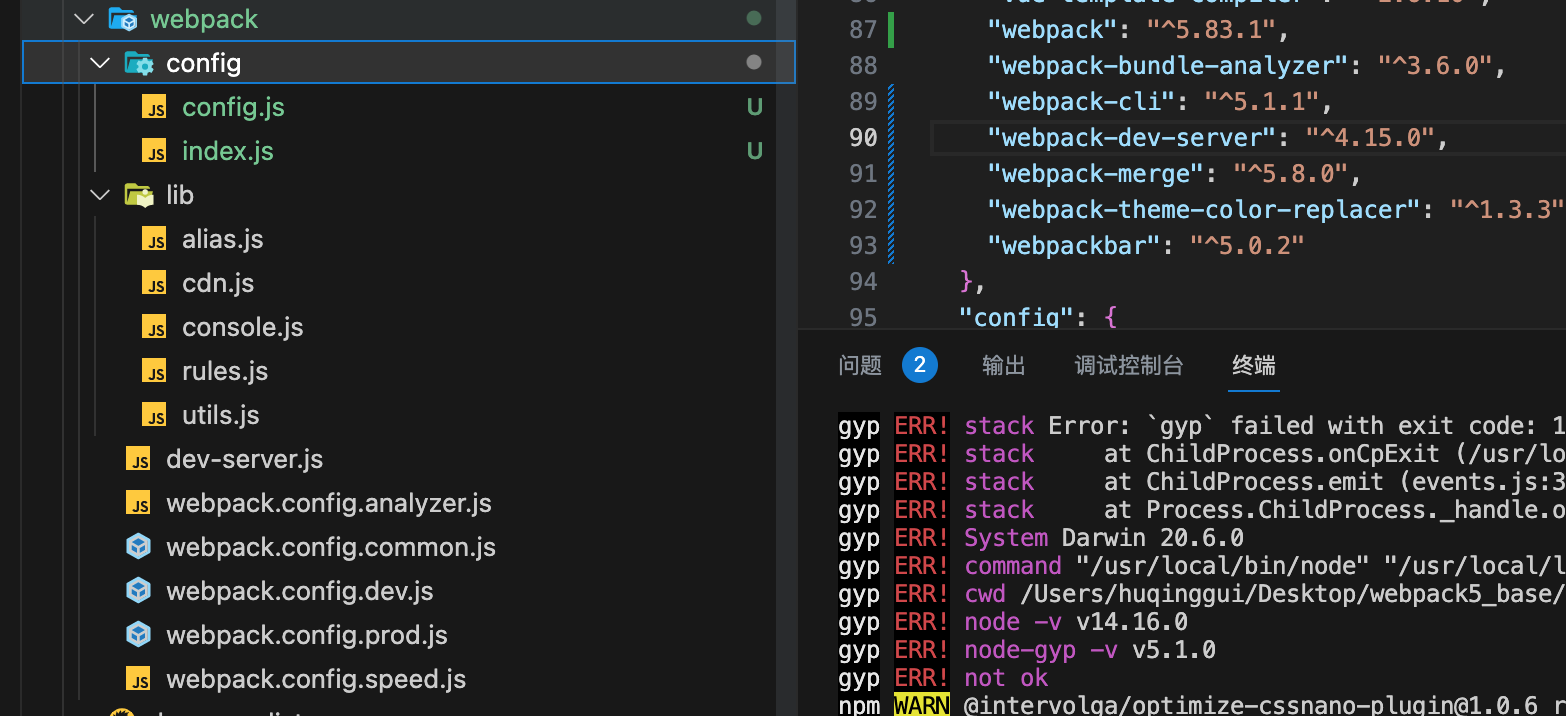The width and height of the screenshot is (1566, 716).
Task: Click the modified indicator dot next to webpack
Action: (753, 18)
